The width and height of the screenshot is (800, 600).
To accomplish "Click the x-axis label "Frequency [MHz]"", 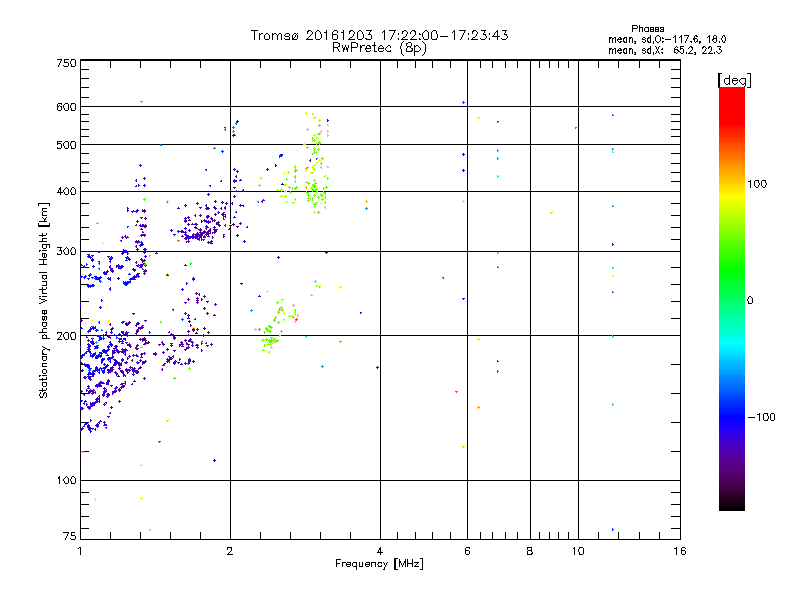I will pos(379,563).
